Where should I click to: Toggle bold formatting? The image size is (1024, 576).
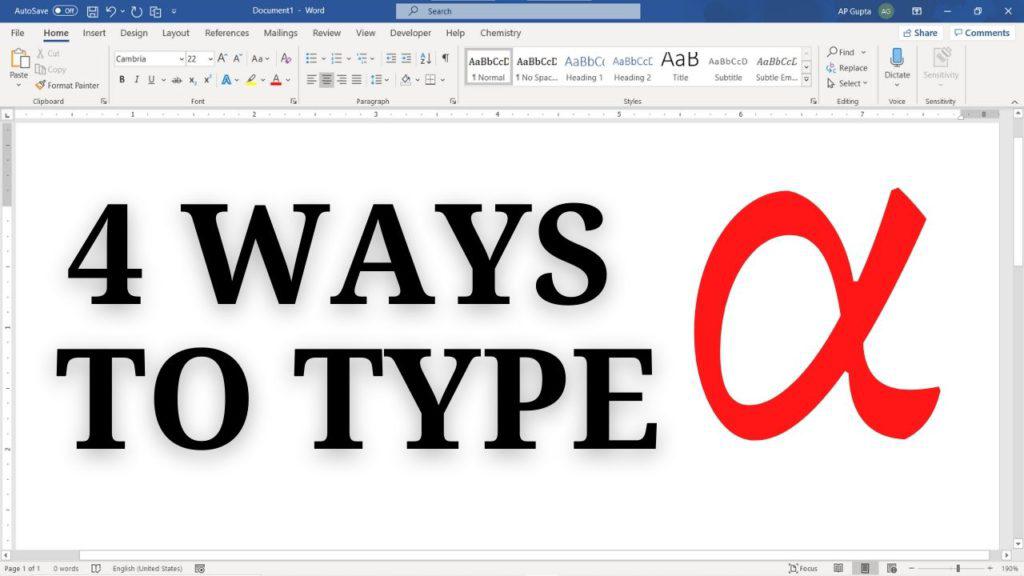coord(122,79)
